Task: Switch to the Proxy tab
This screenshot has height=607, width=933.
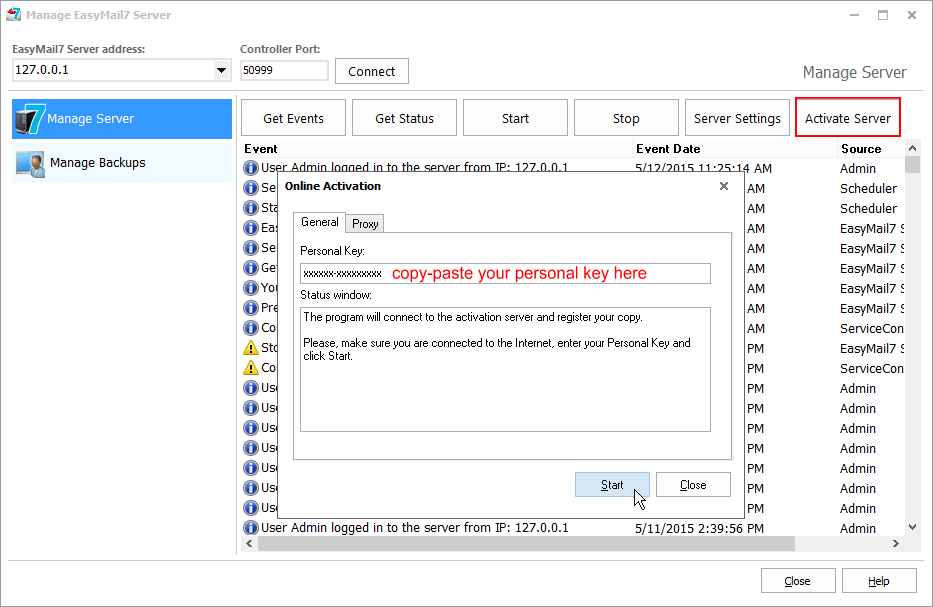Action: (x=365, y=224)
